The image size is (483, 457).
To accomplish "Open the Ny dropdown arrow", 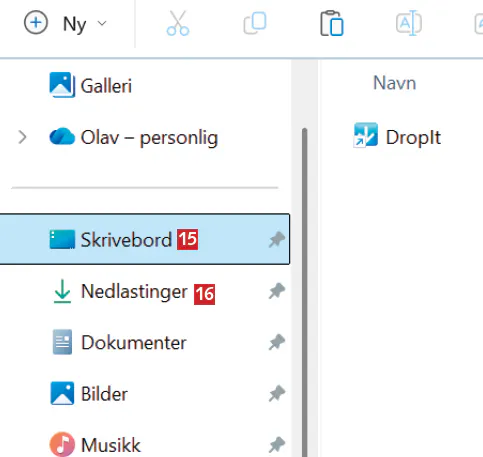I will click(102, 23).
